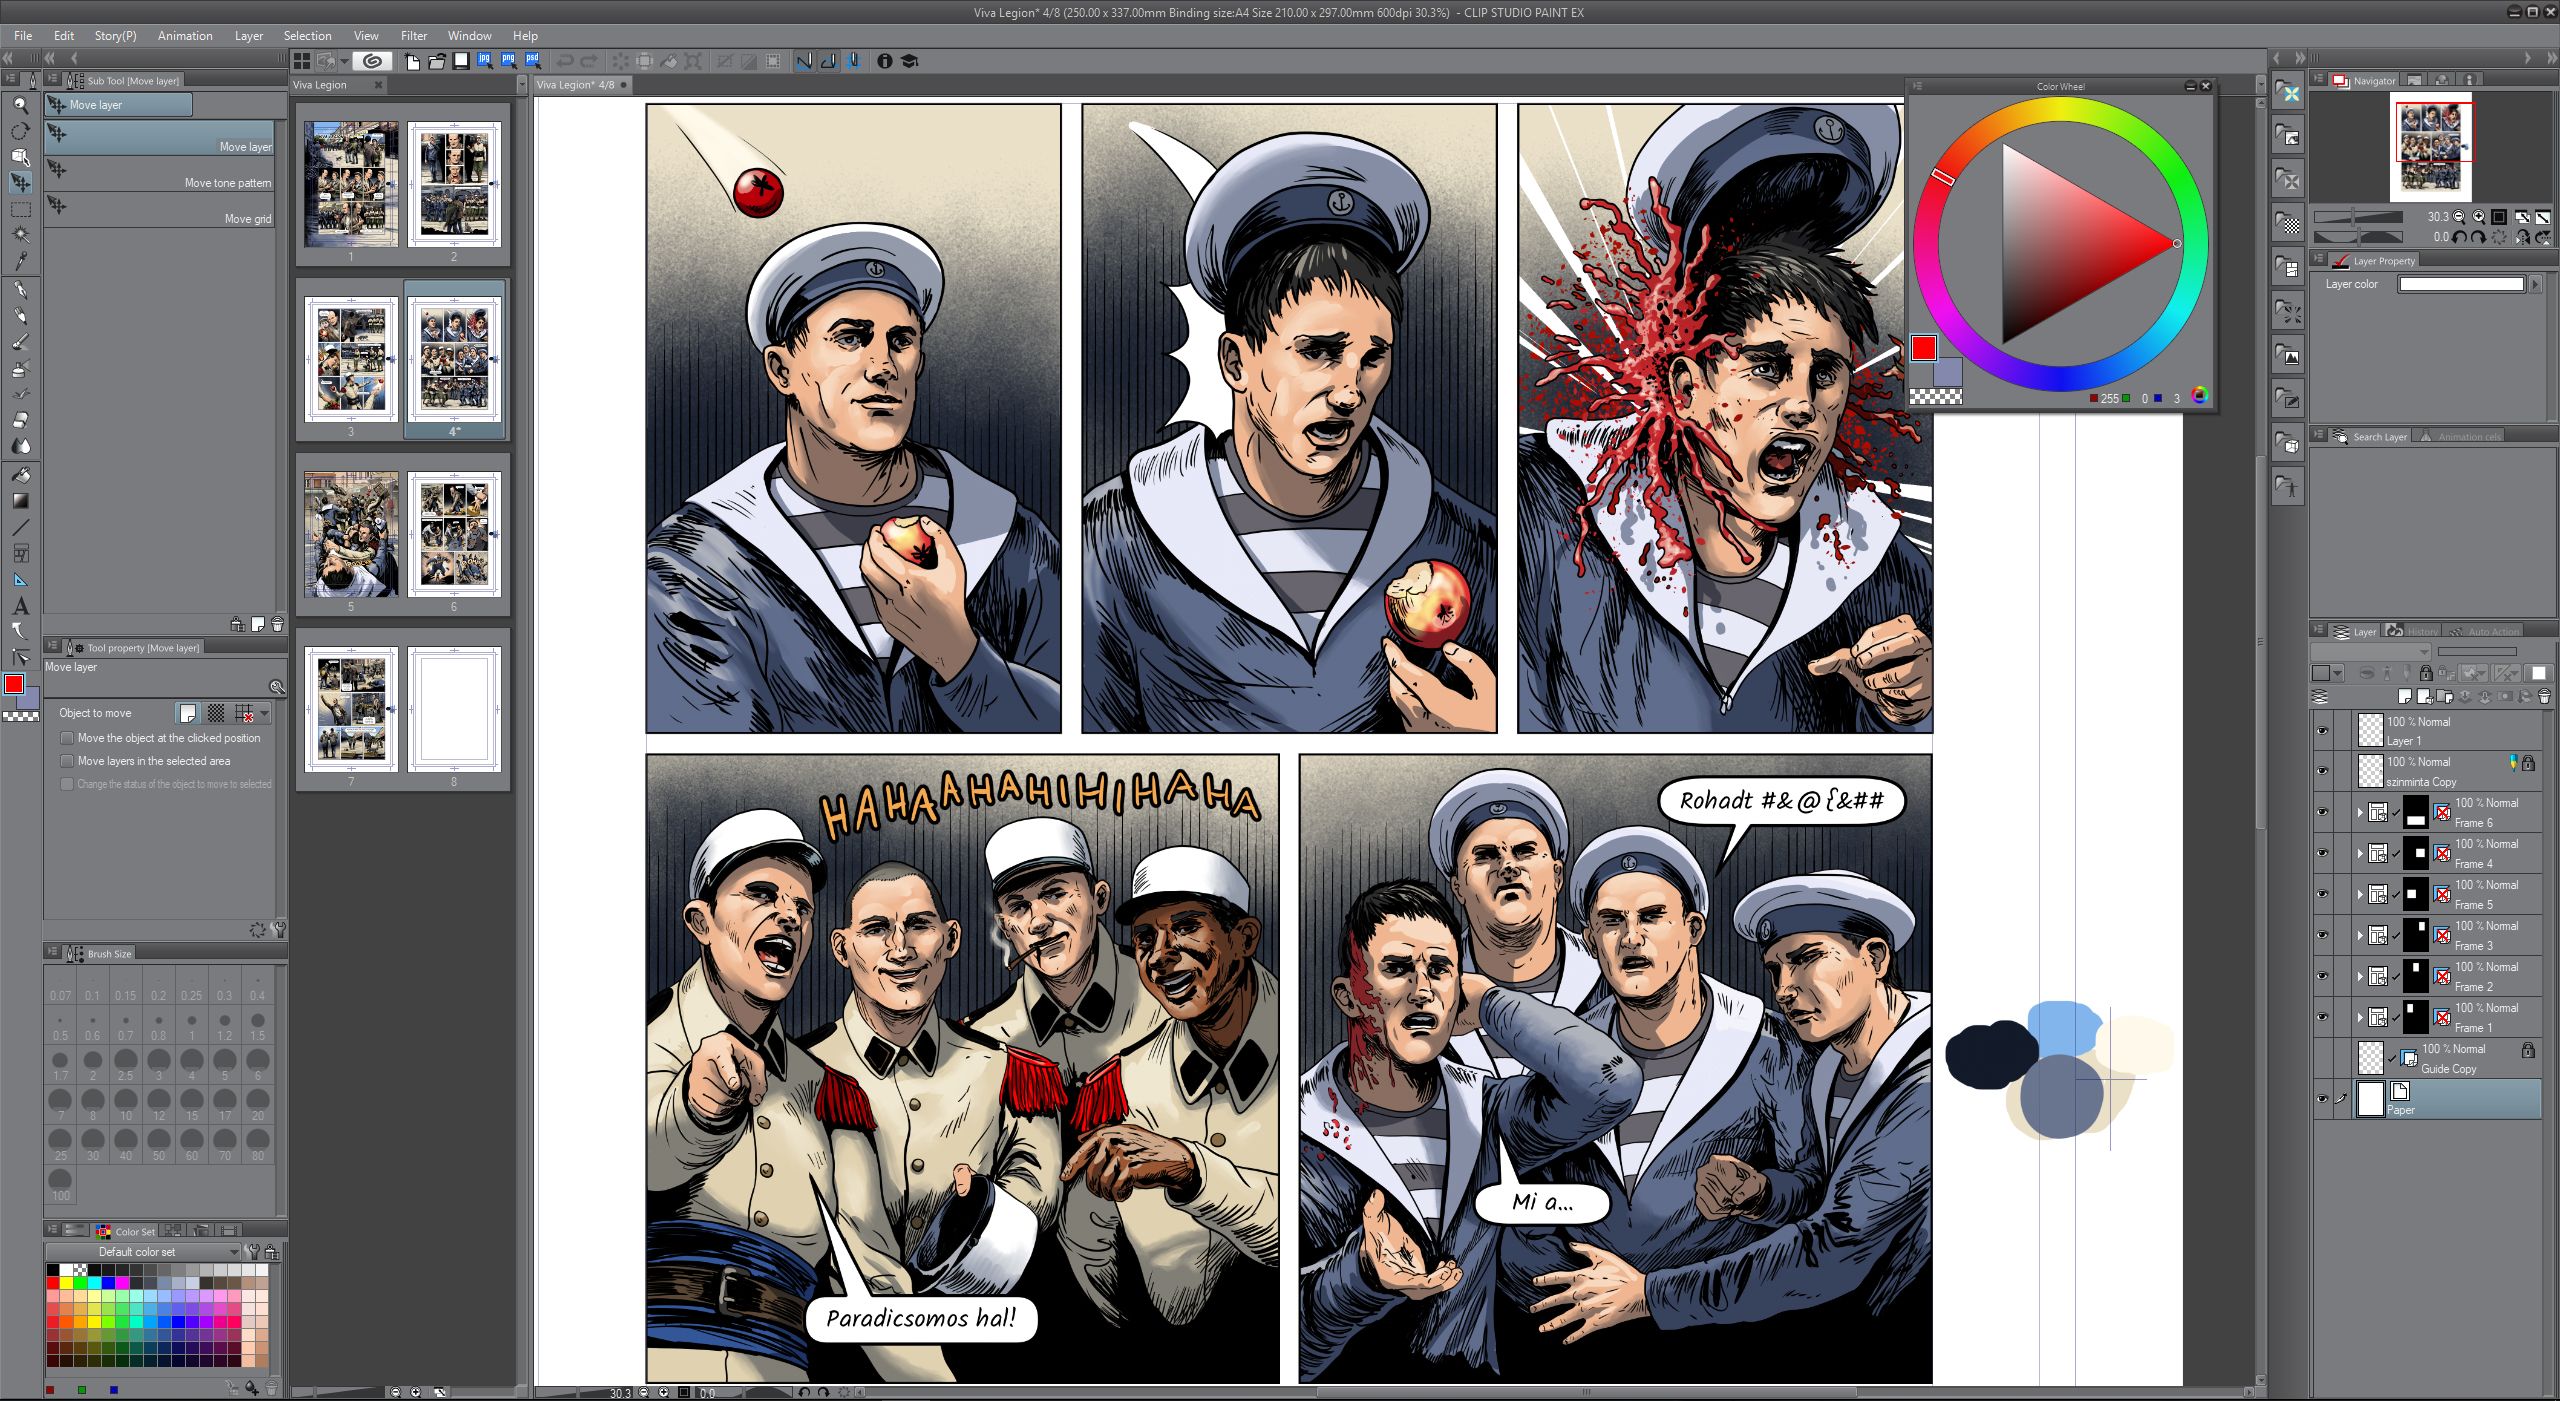This screenshot has width=2560, height=1401.
Task: Expand the Frame 1 folder
Action: (2360, 1018)
